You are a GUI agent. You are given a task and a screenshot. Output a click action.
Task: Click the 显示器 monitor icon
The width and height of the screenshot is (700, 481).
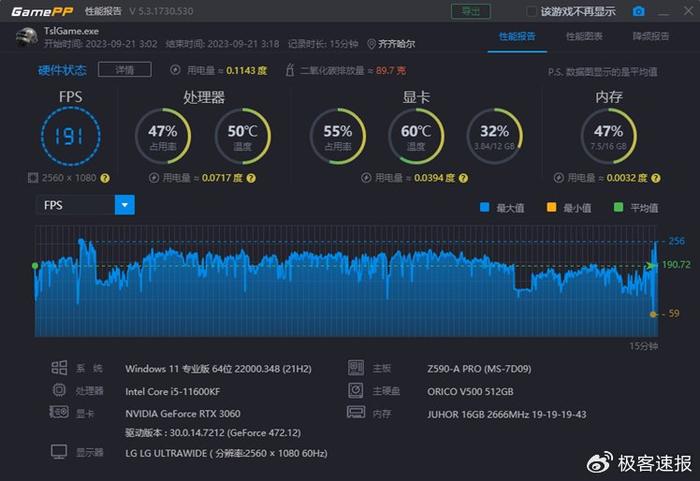pyautogui.click(x=59, y=452)
